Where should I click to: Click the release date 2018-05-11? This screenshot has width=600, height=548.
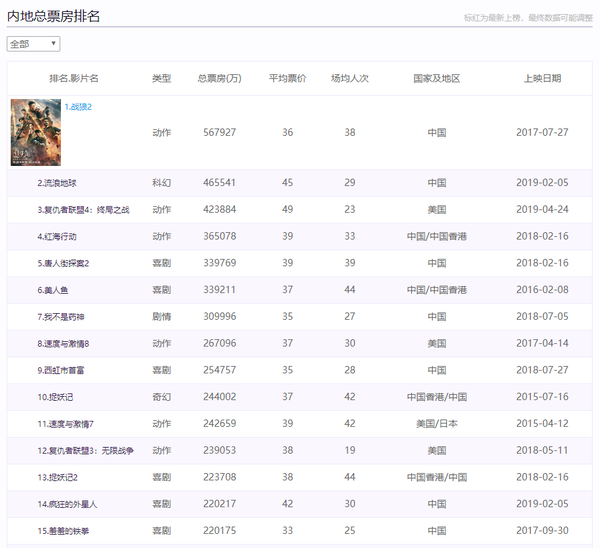tap(542, 450)
